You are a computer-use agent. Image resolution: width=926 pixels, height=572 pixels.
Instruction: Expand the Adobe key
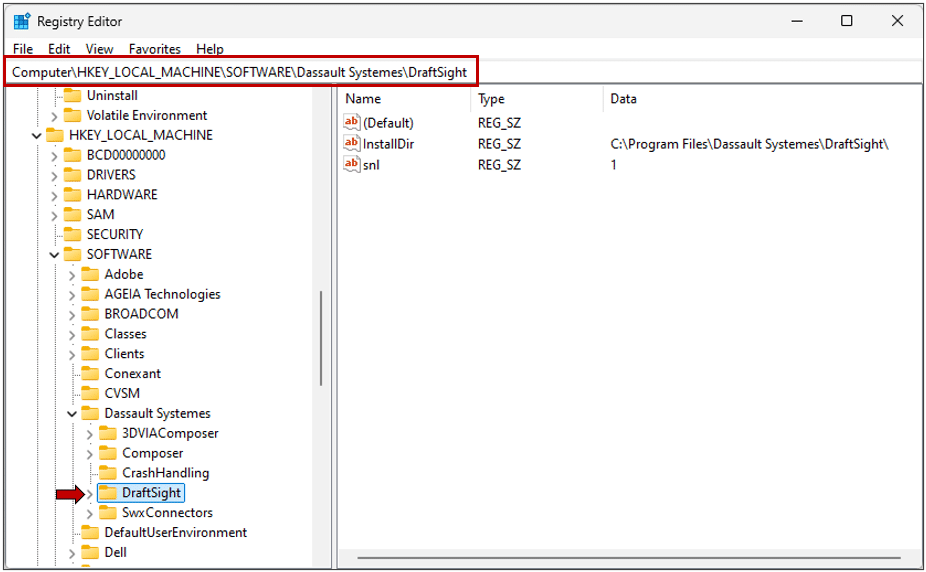pos(72,275)
